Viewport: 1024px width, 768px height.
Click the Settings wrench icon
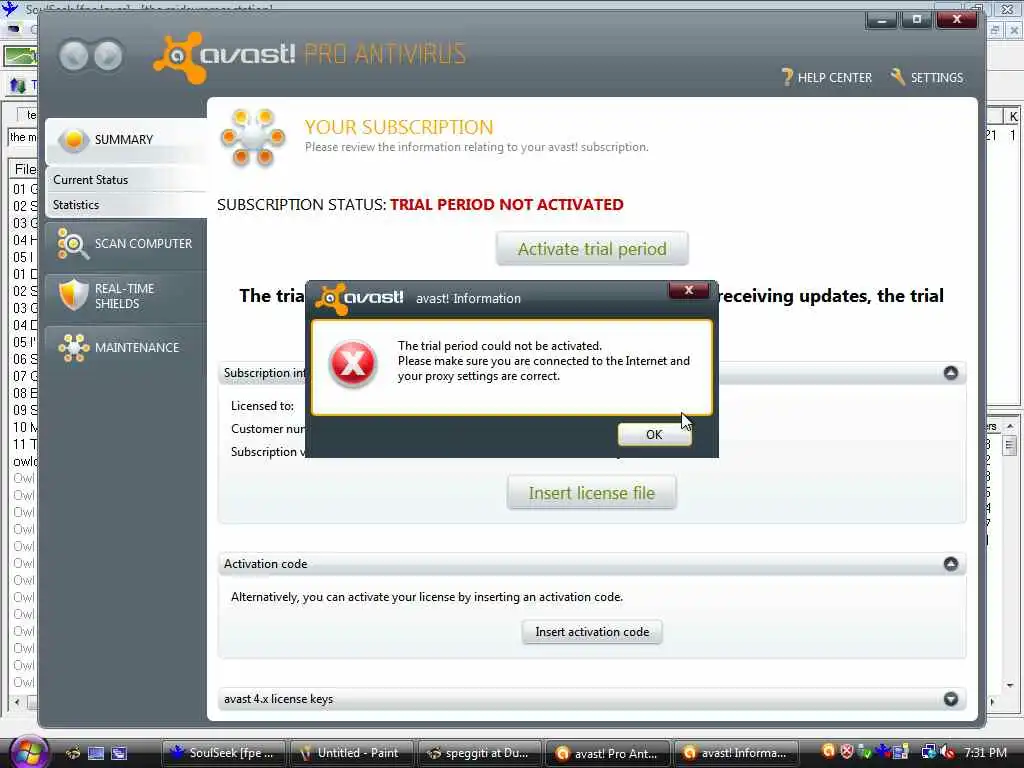(898, 77)
